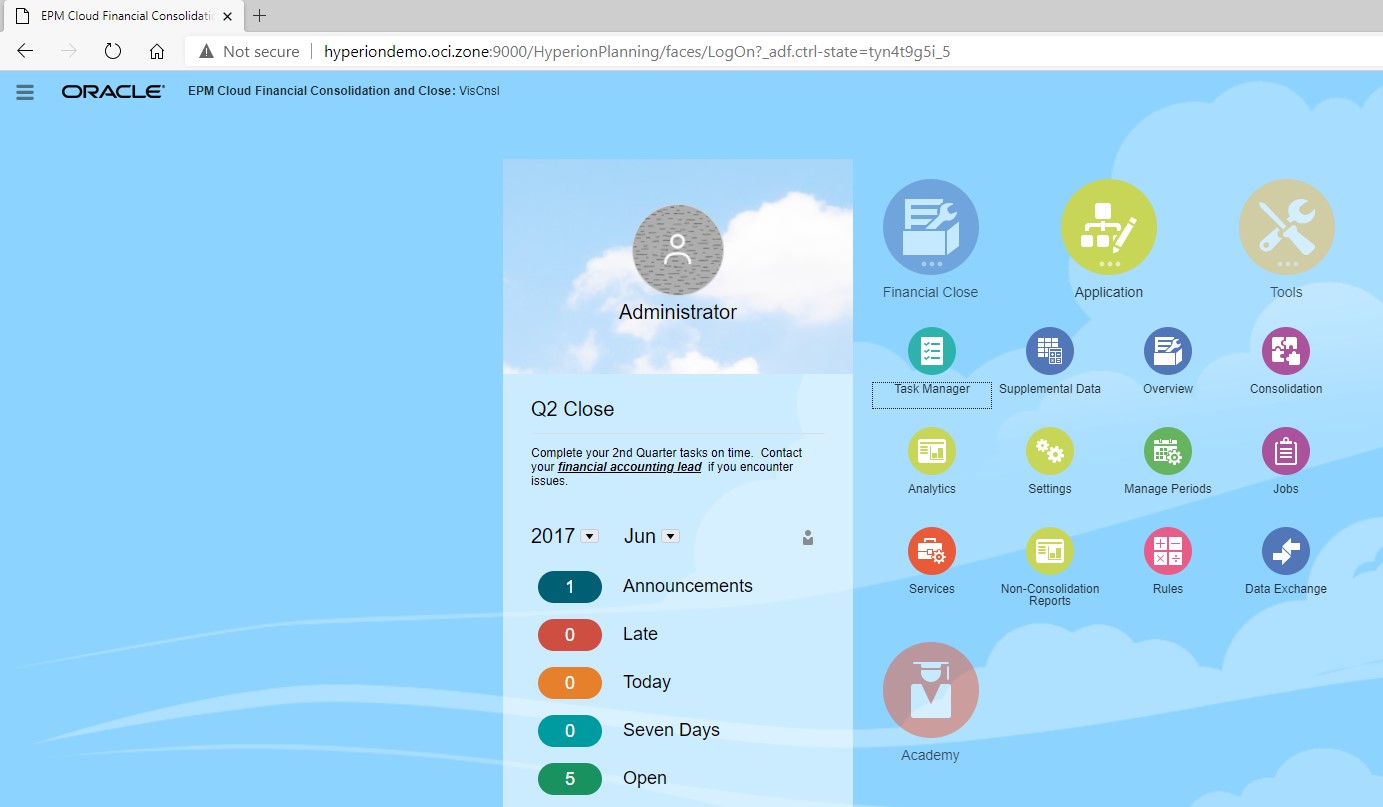Open the Services icon

point(932,551)
